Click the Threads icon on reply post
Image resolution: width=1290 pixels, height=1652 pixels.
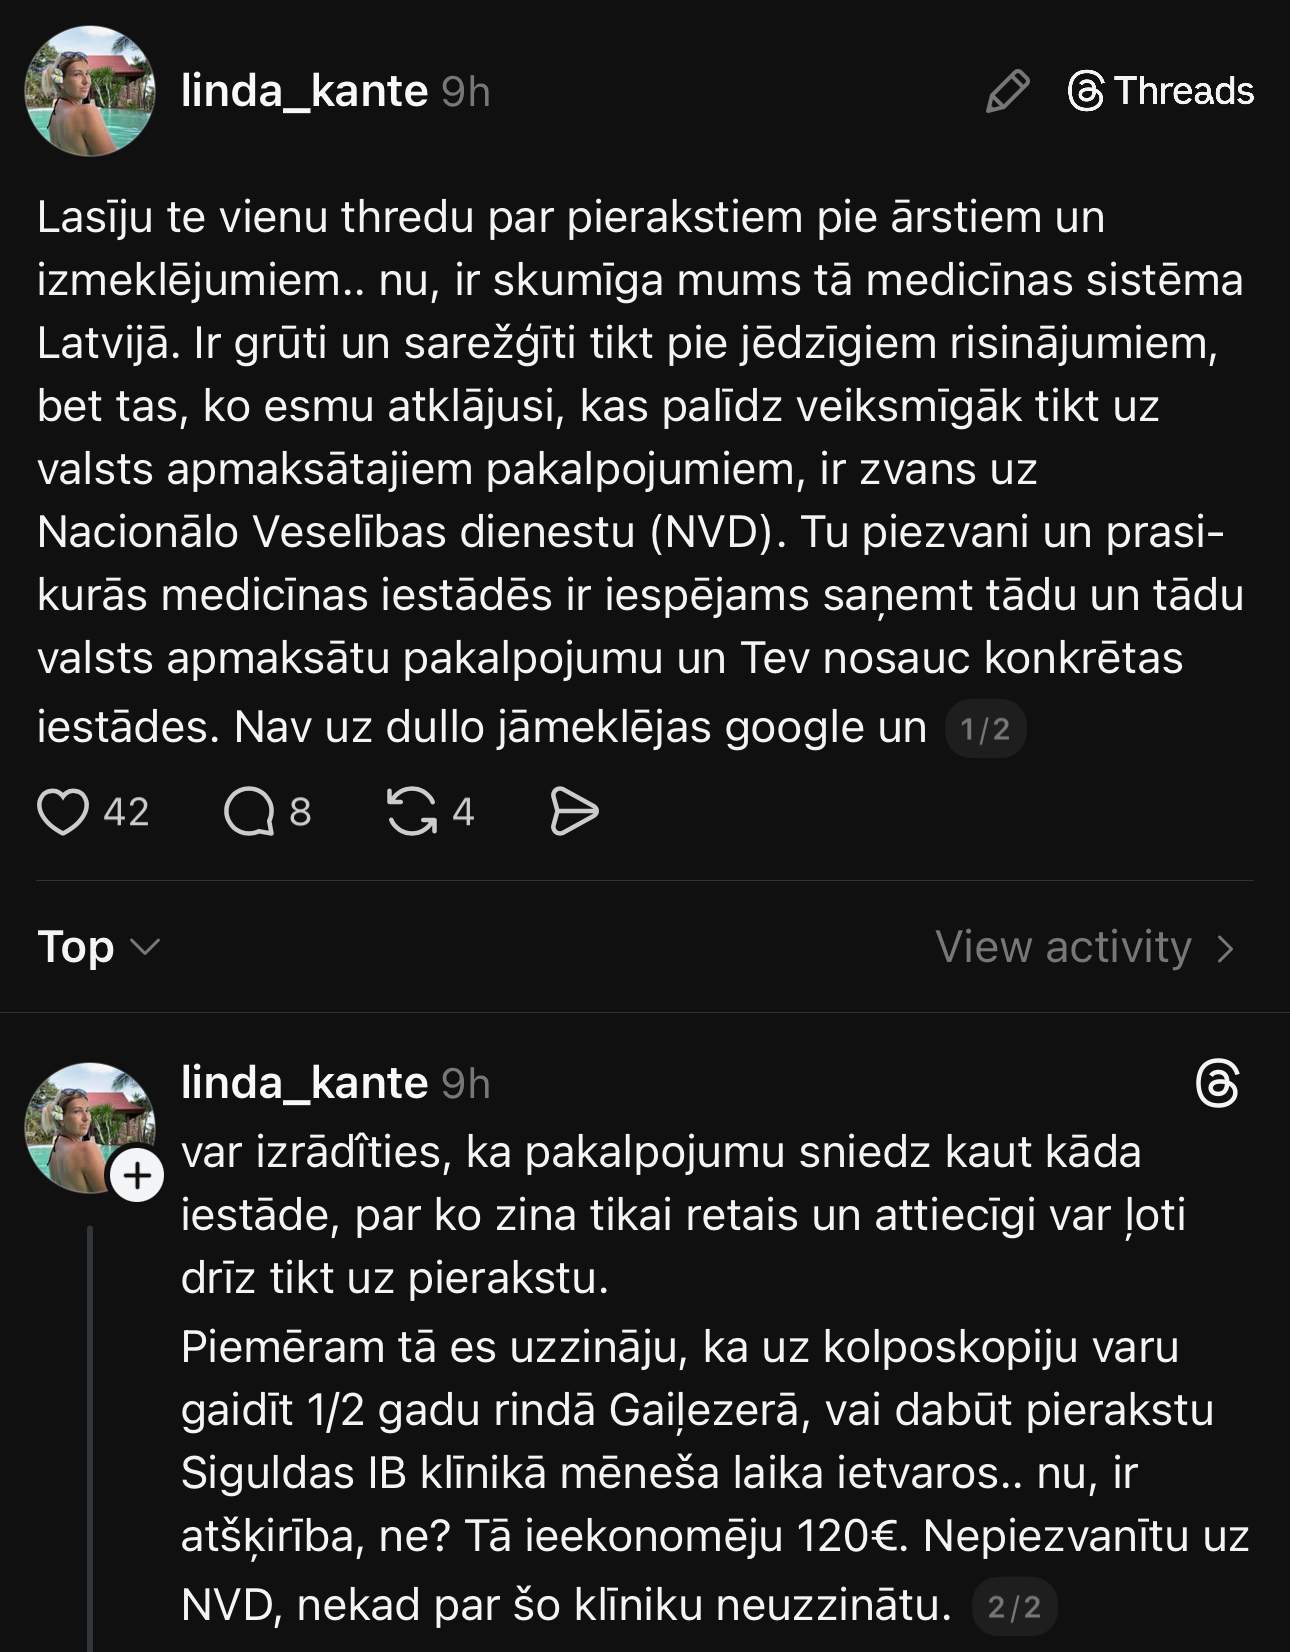tap(1217, 1085)
